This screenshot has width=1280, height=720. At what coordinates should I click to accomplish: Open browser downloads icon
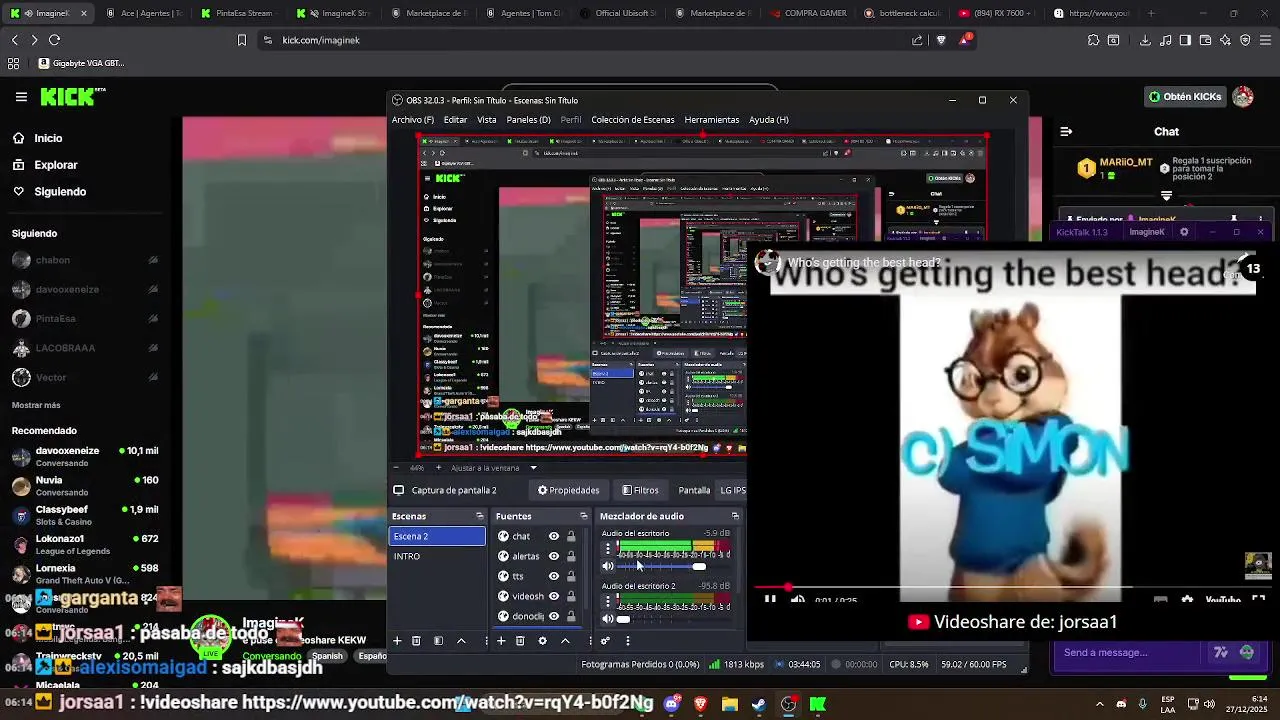(1145, 40)
